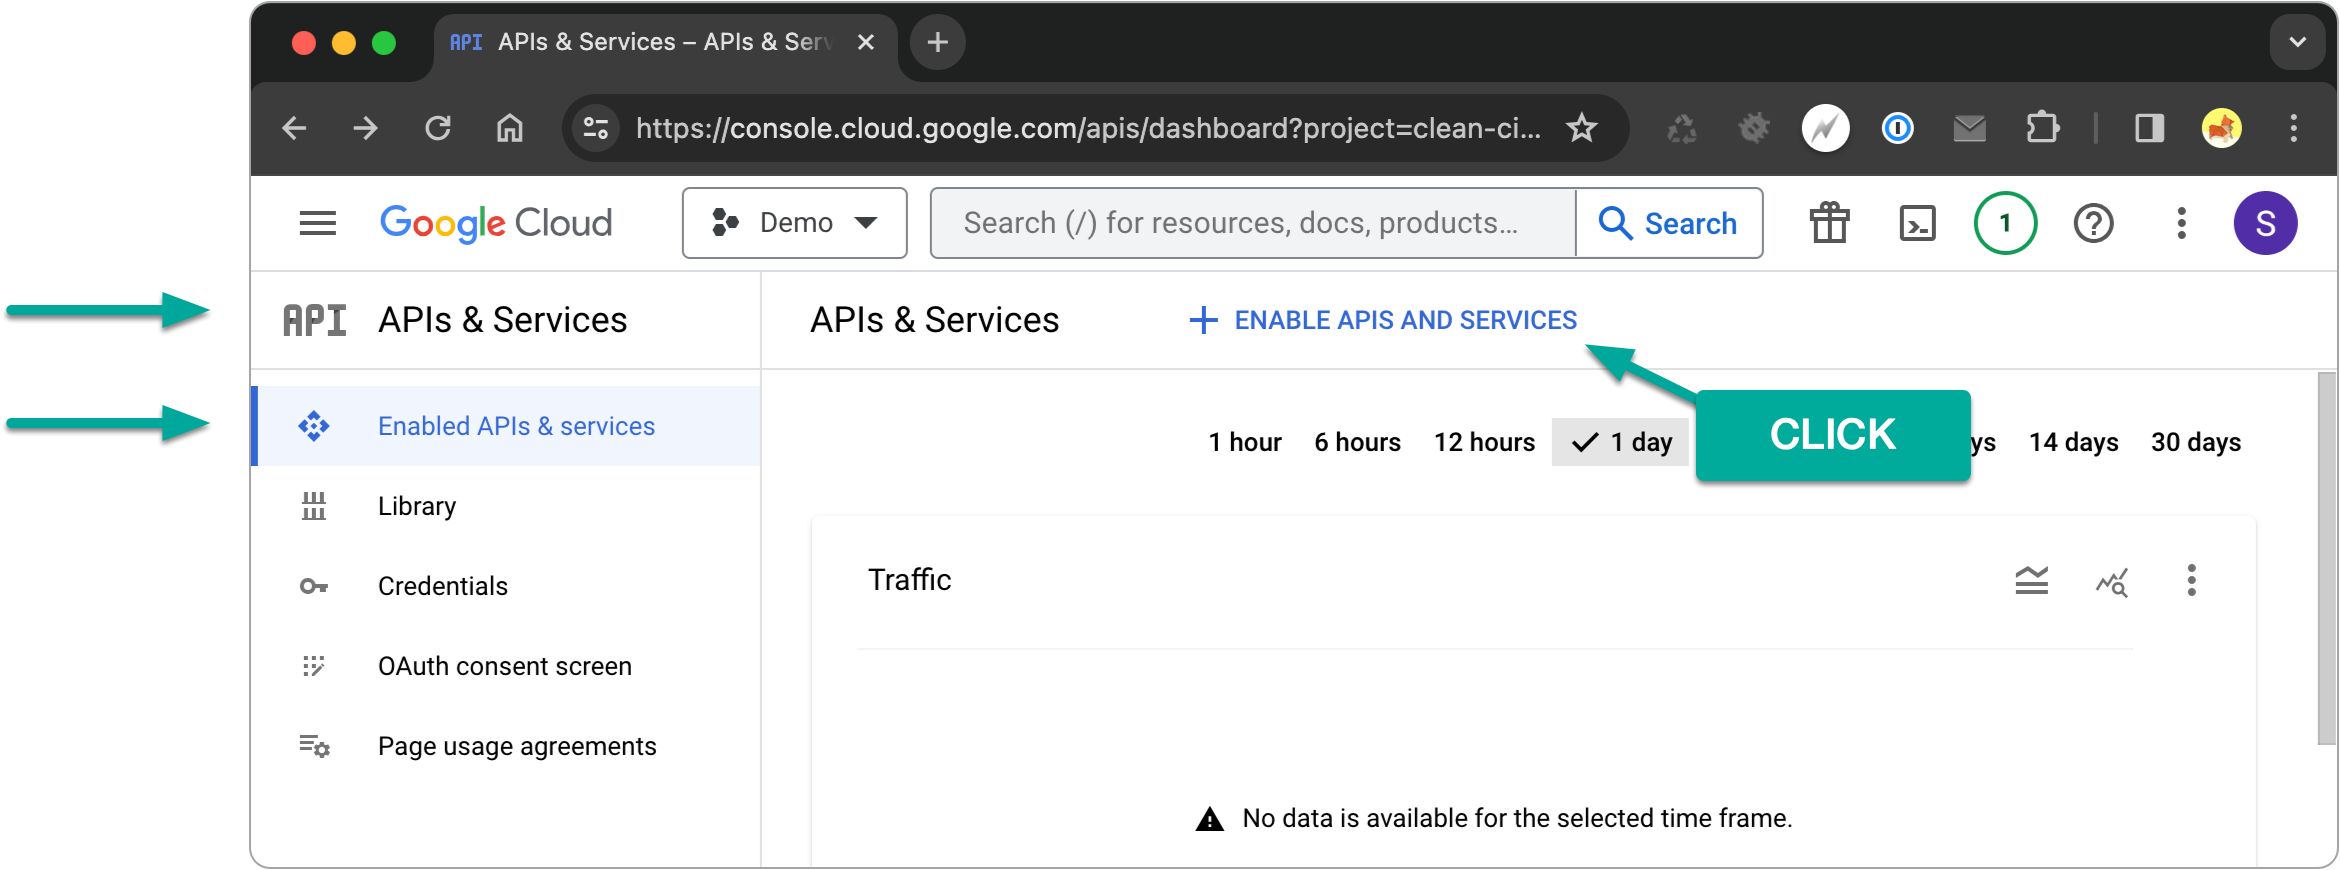This screenshot has width=2340, height=870.
Task: Click Enable APIs and Services
Action: point(1383,320)
